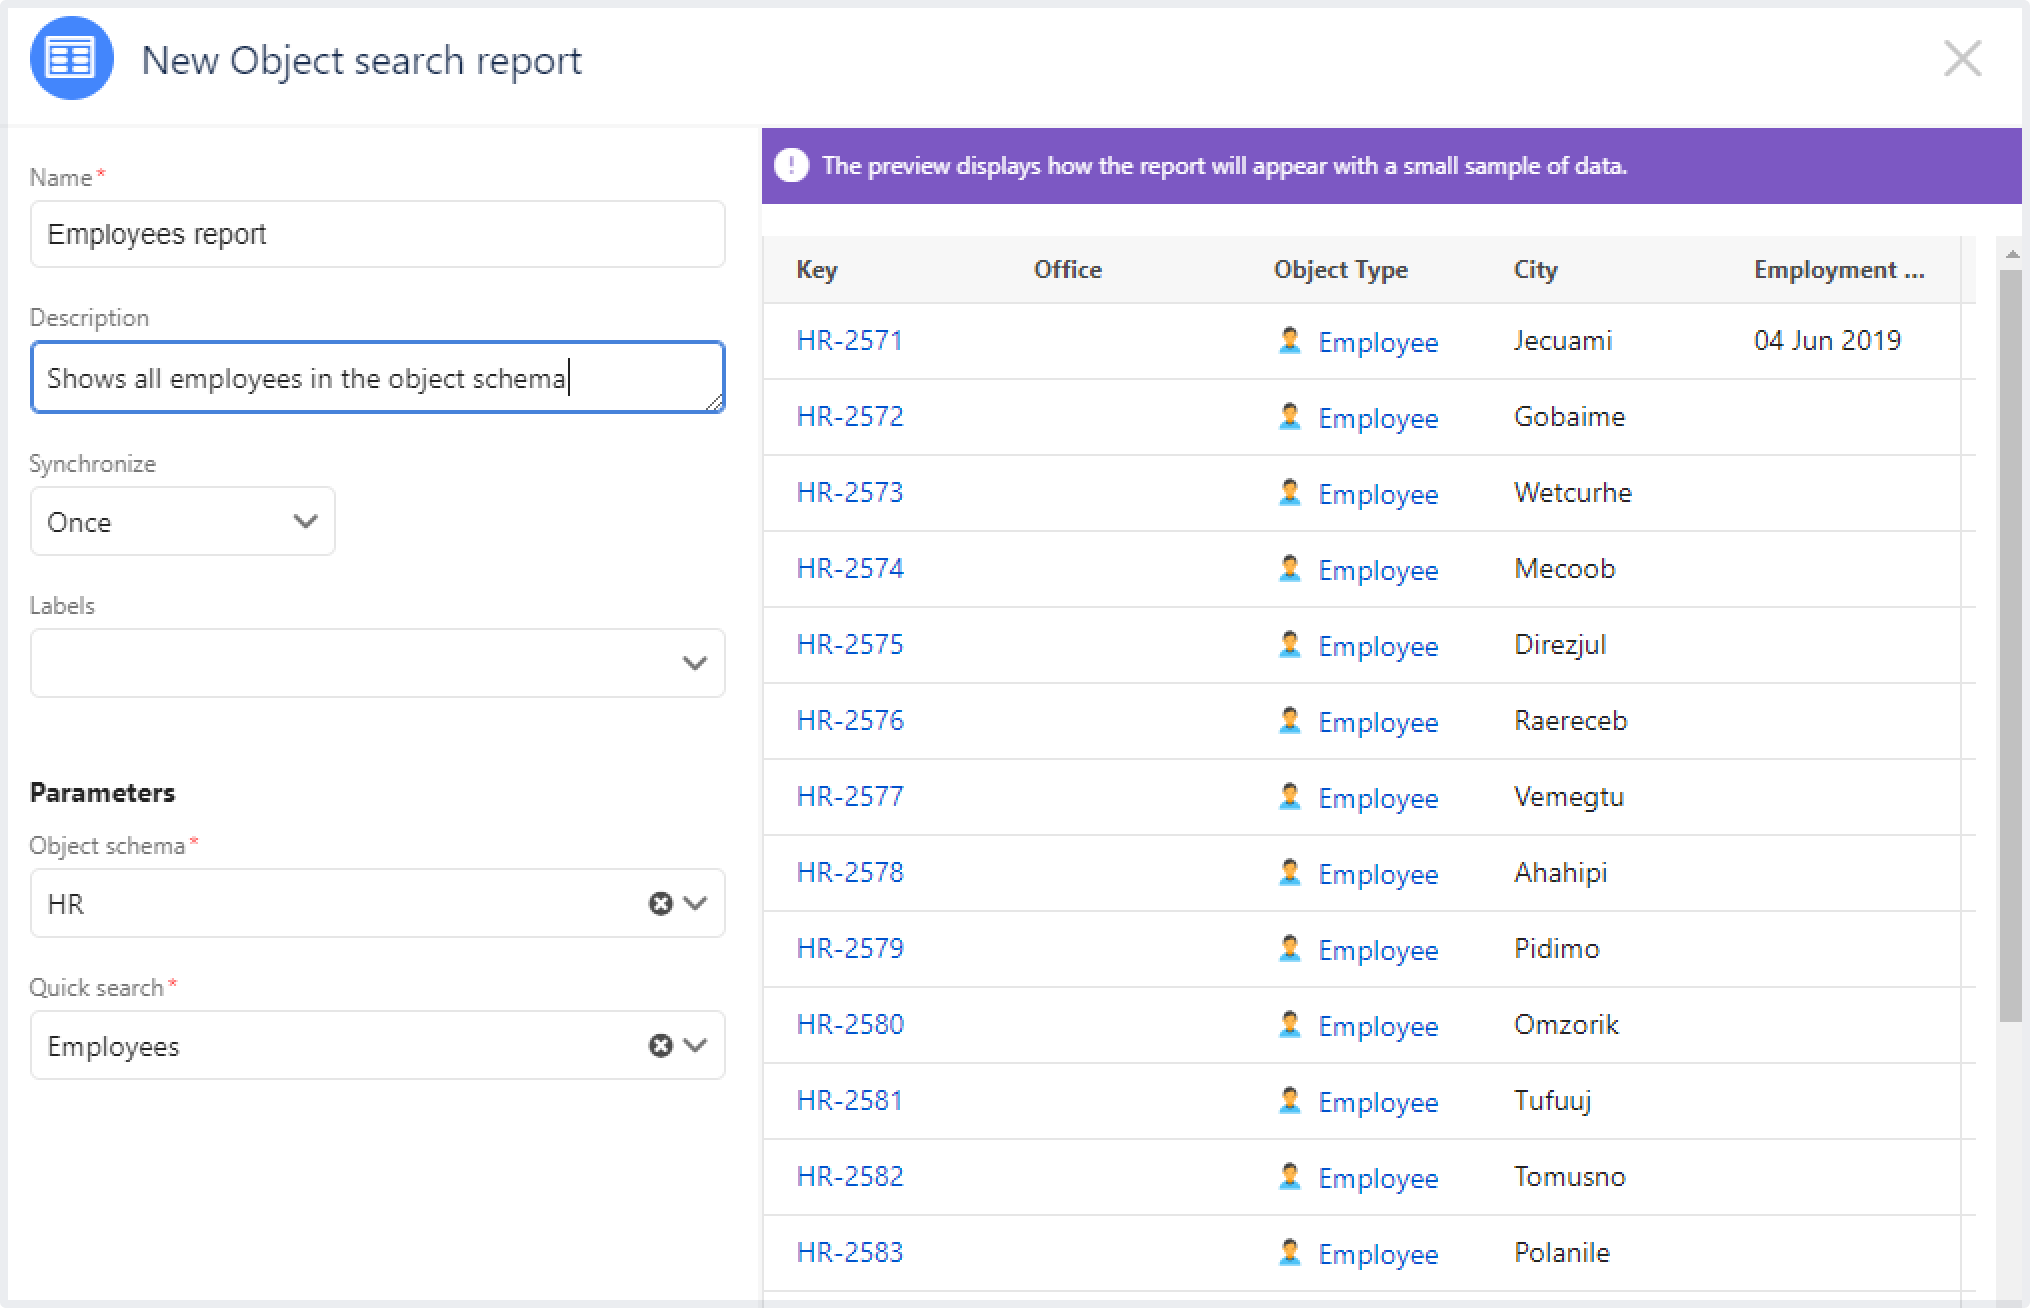The height and width of the screenshot is (1308, 2030).
Task: Open object HR-2576
Action: click(850, 721)
